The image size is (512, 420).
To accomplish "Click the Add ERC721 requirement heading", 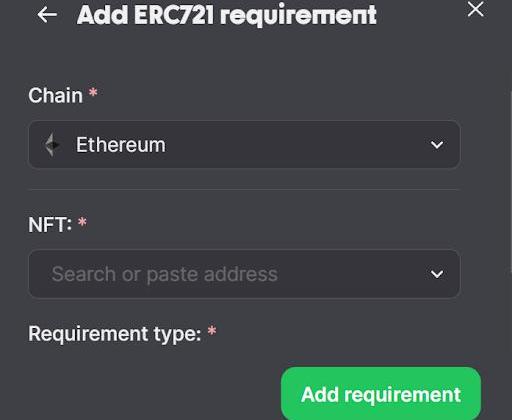I will [227, 15].
